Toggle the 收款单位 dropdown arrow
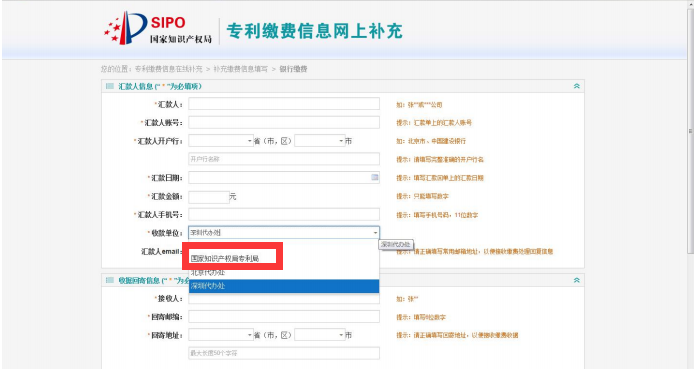The width and height of the screenshot is (694, 381). 375,232
